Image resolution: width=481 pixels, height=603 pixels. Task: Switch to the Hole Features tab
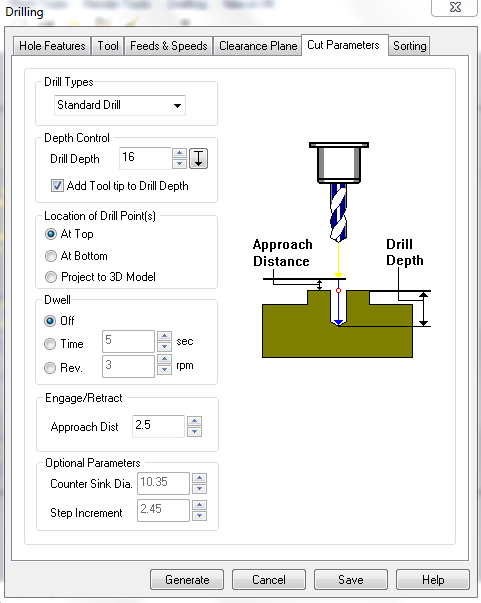click(x=52, y=46)
